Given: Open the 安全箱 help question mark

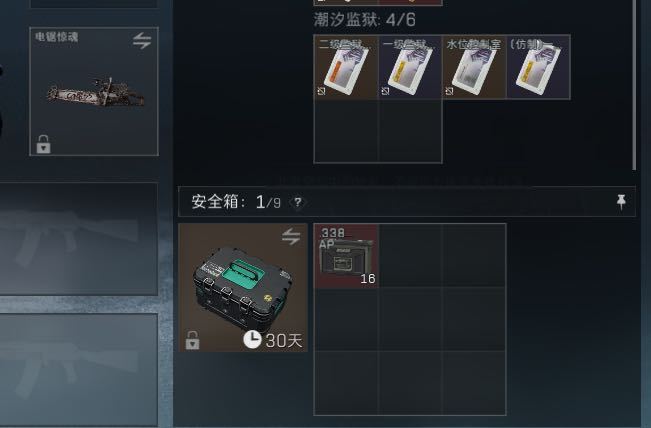Looking at the screenshot, I should coord(298,203).
